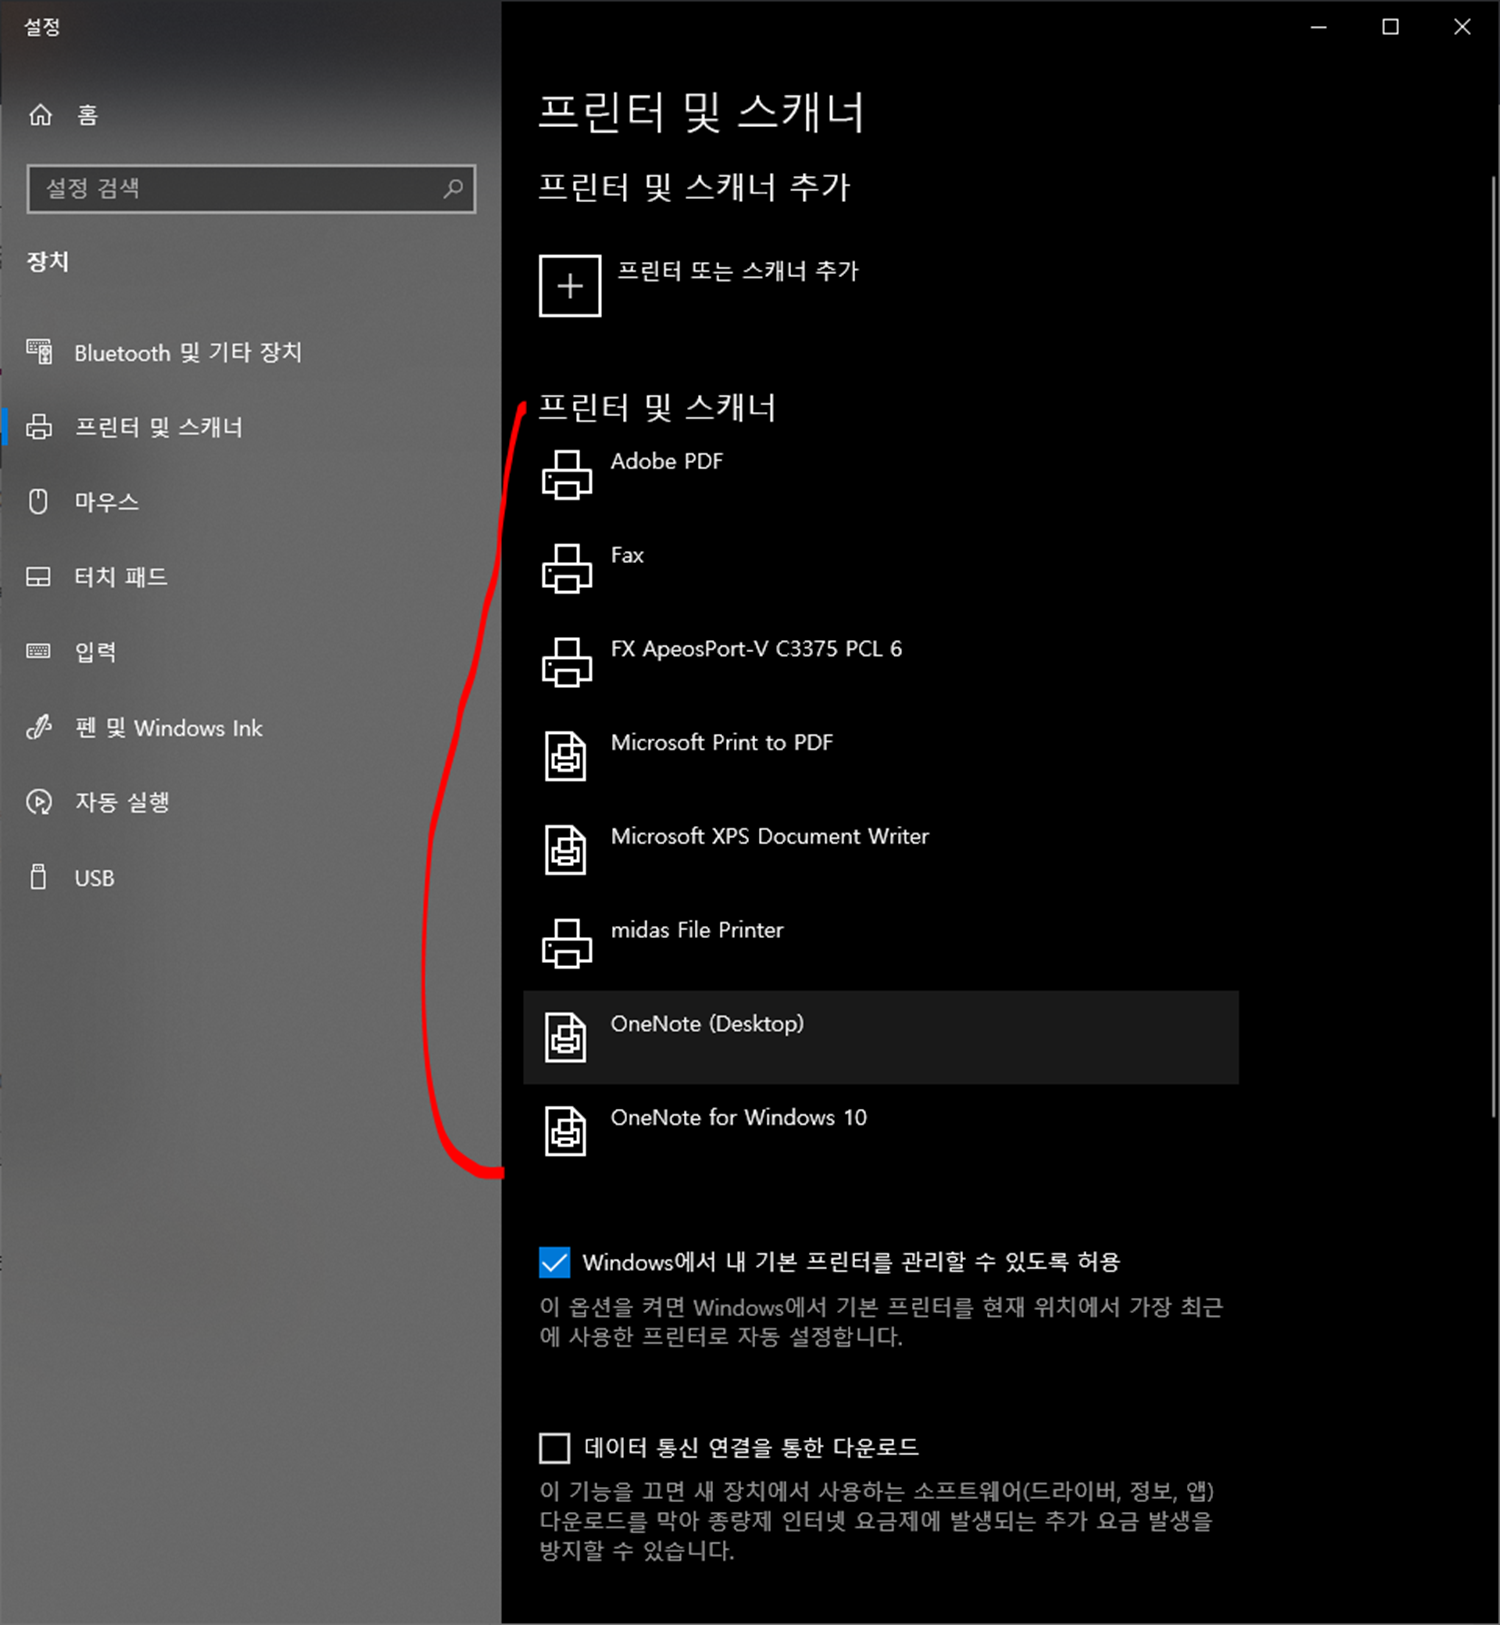The image size is (1500, 1625).
Task: Open USB settings page
Action: [x=94, y=878]
